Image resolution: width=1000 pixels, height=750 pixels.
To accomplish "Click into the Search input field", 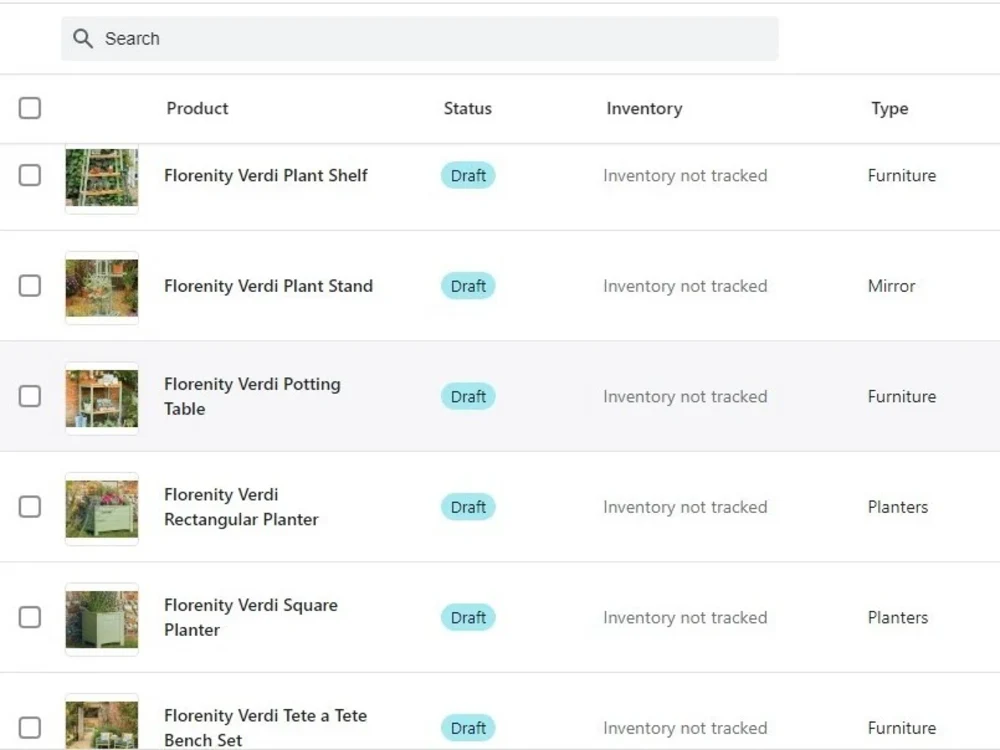I will click(x=420, y=39).
